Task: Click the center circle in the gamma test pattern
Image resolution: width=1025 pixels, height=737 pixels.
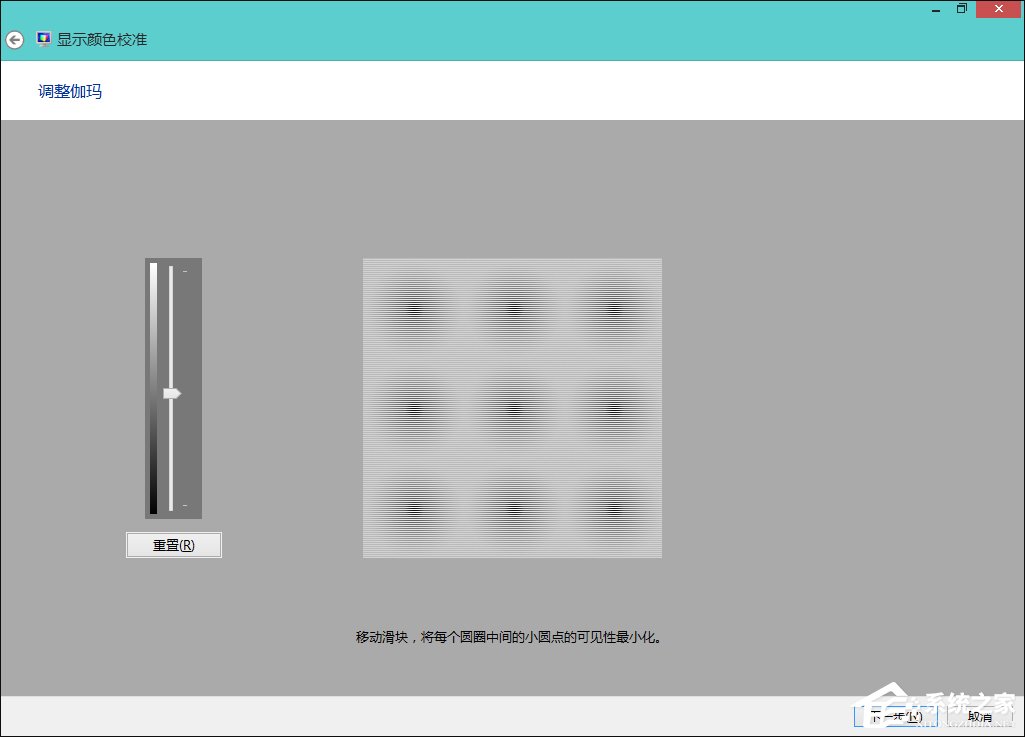Action: 512,407
